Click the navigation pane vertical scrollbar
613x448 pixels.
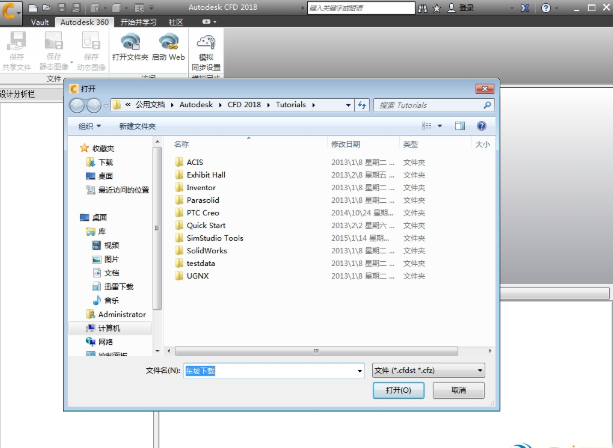pos(157,228)
